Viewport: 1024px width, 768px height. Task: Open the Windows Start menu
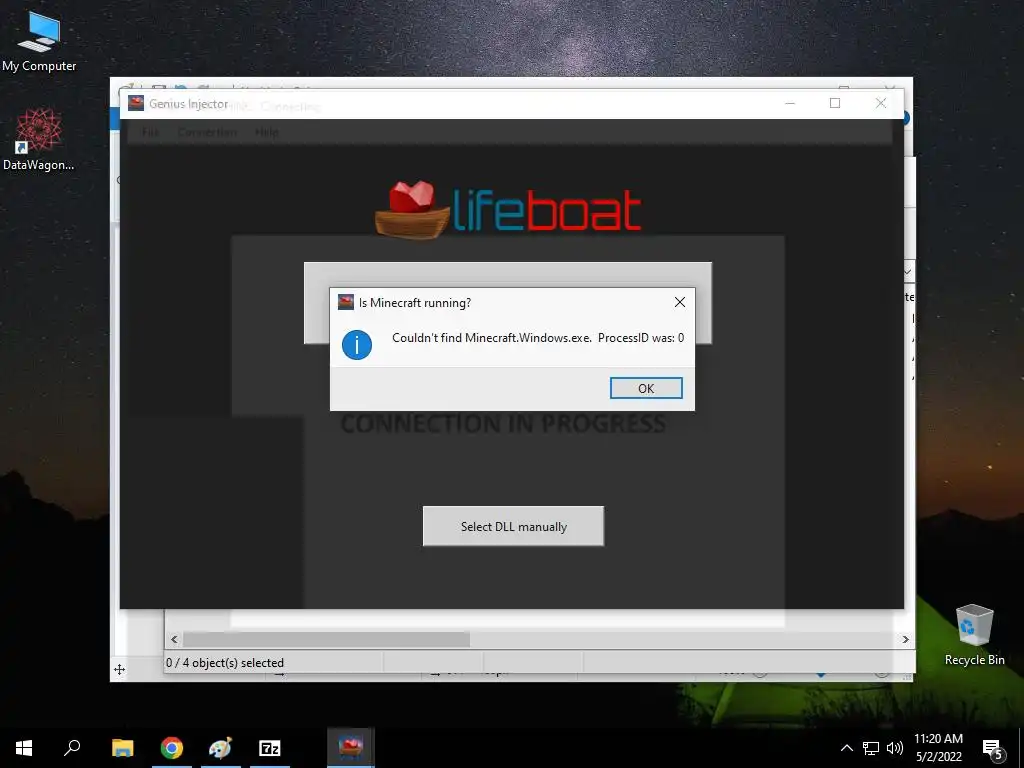(24, 748)
